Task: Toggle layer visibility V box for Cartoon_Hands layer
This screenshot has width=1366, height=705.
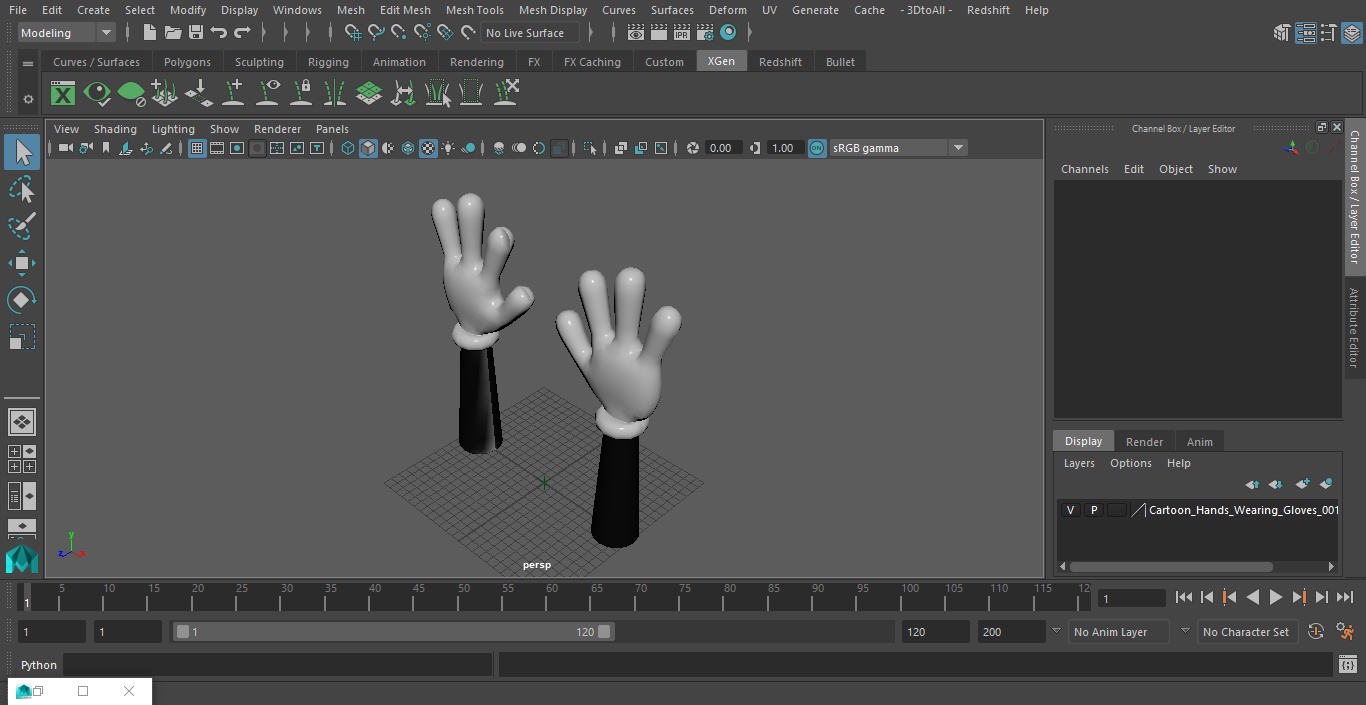Action: click(x=1070, y=510)
